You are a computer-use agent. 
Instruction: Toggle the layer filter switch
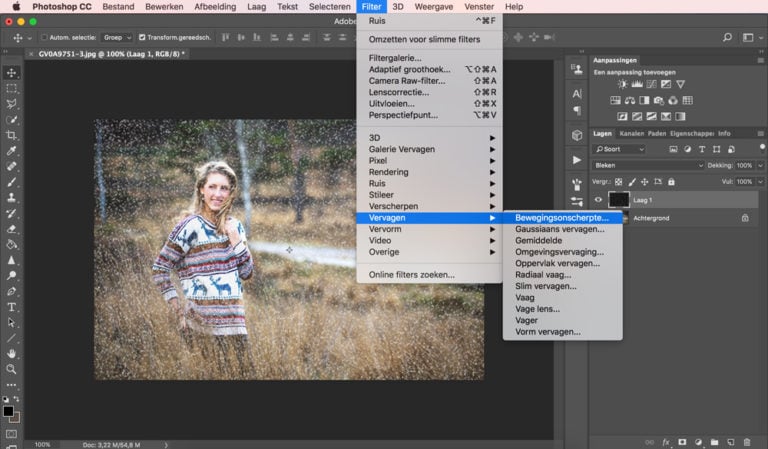coord(762,147)
